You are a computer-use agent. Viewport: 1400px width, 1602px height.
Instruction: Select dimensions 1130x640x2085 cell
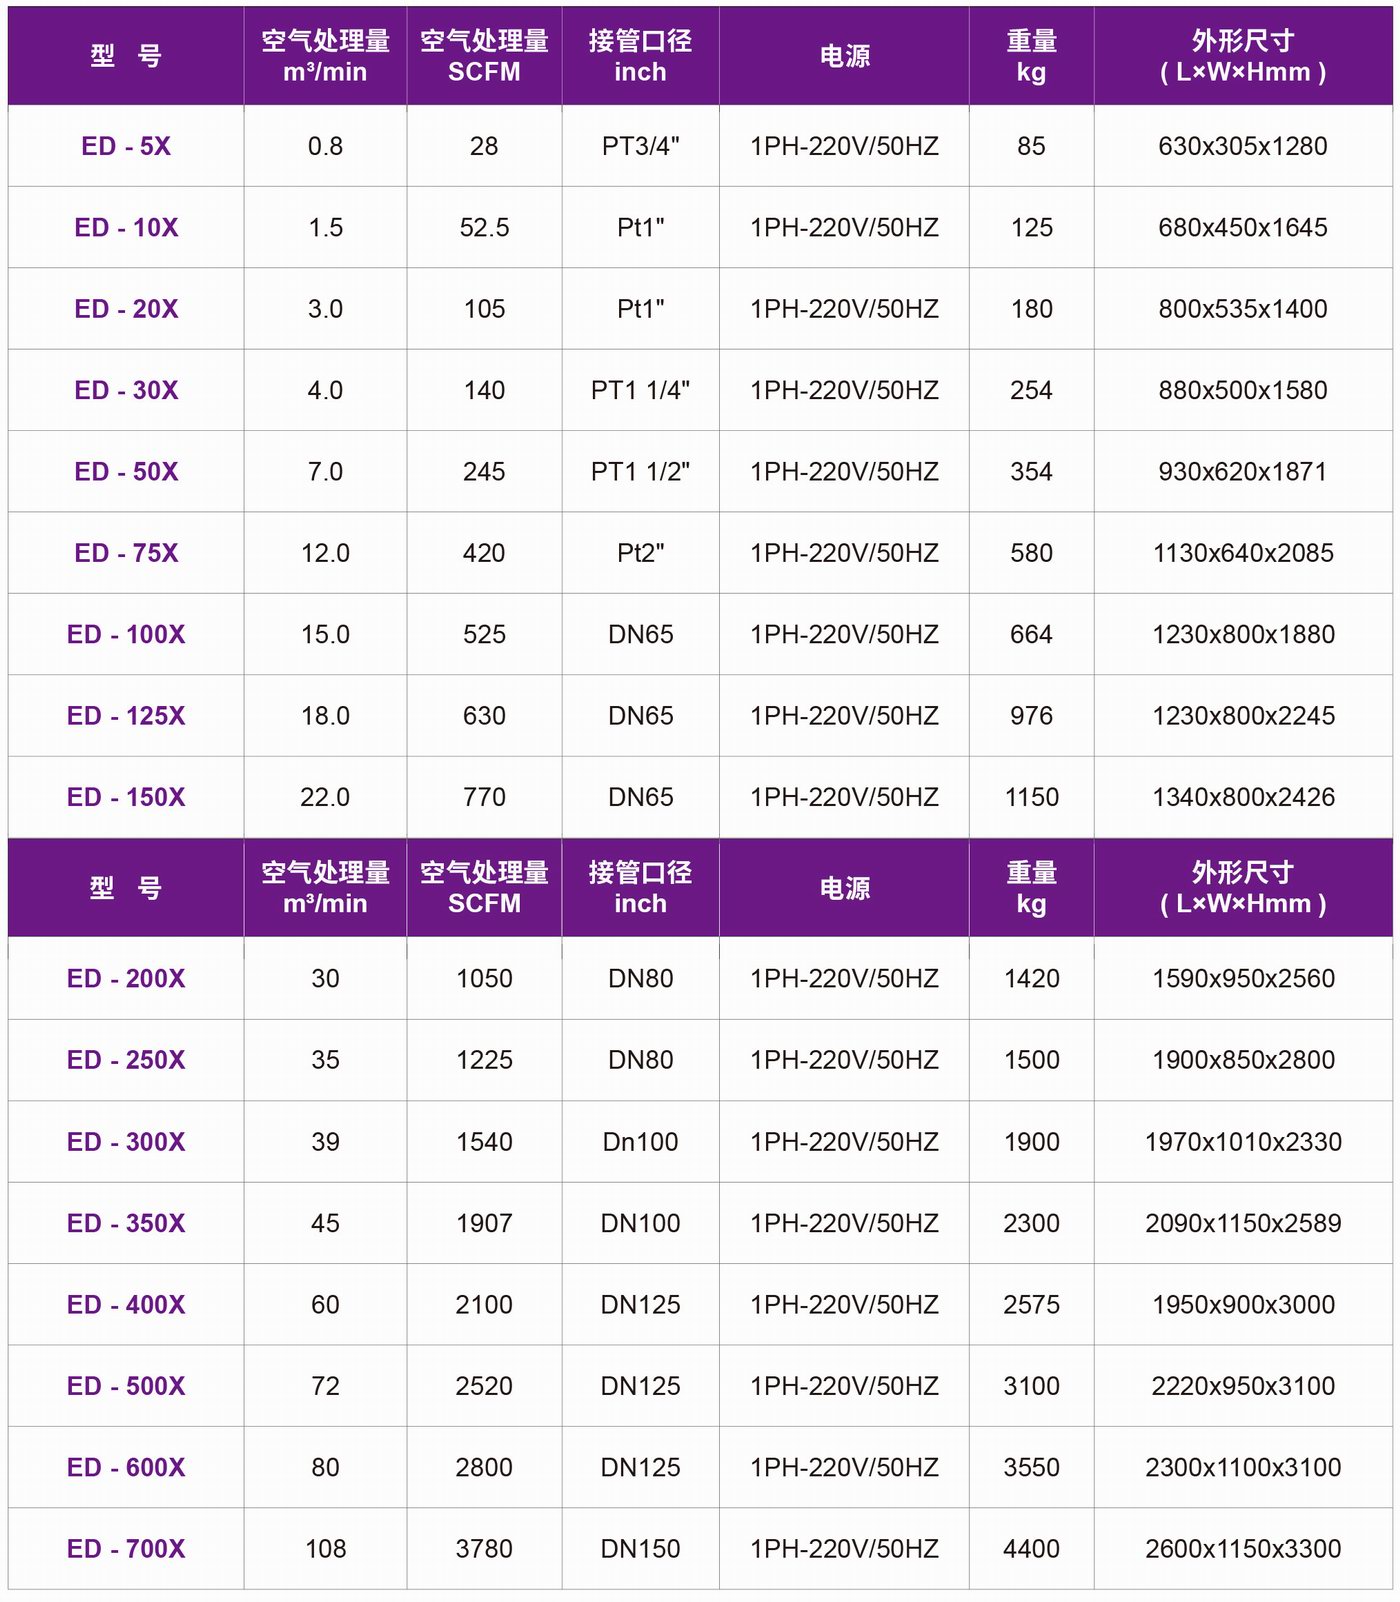point(1242,553)
